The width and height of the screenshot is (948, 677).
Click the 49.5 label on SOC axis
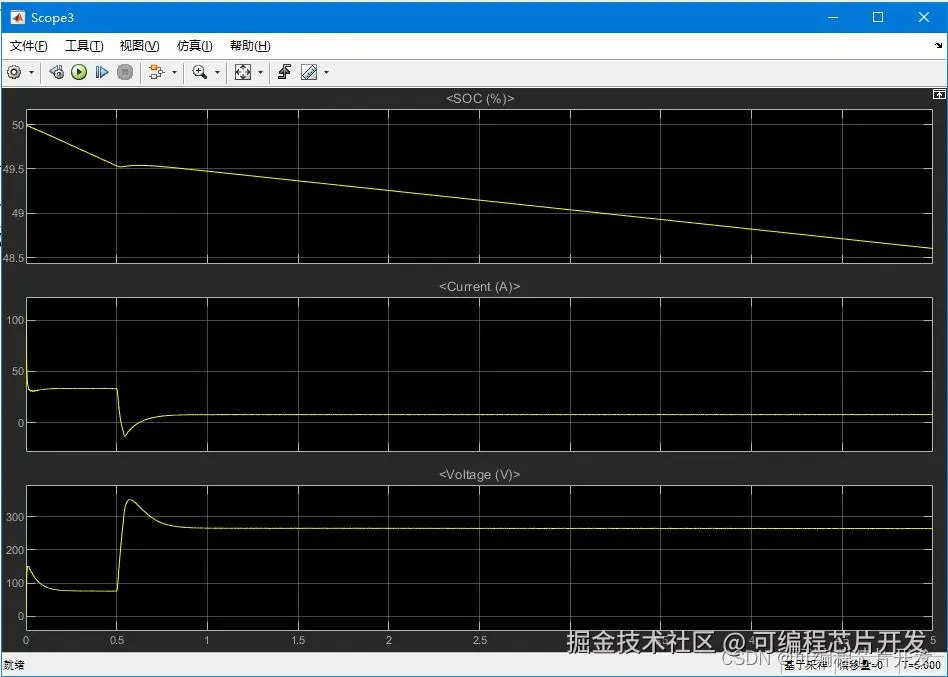pyautogui.click(x=13, y=170)
